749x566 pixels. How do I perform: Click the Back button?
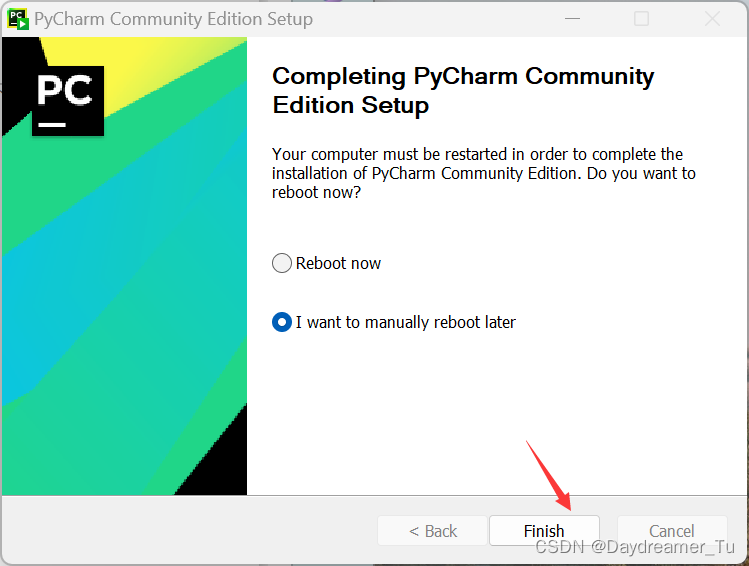point(432,530)
